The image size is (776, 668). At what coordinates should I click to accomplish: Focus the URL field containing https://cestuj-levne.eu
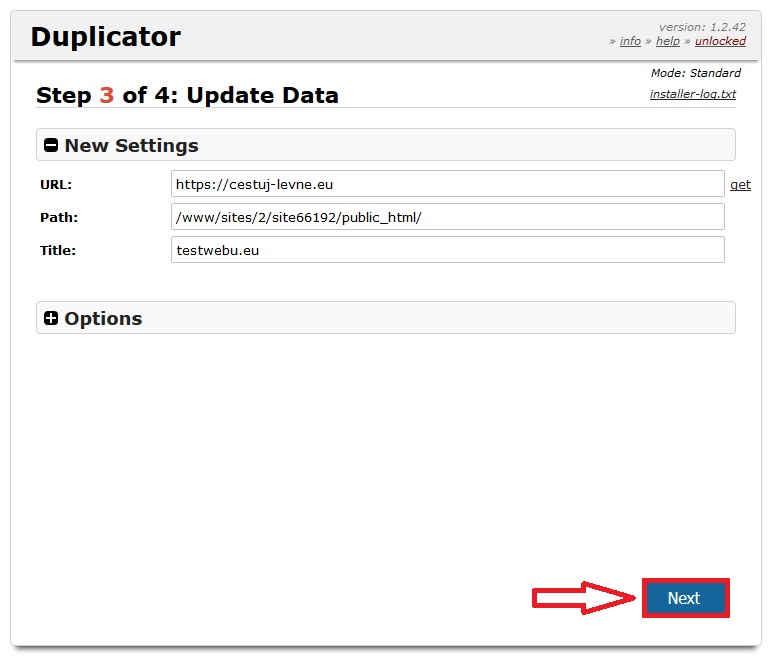(x=447, y=184)
